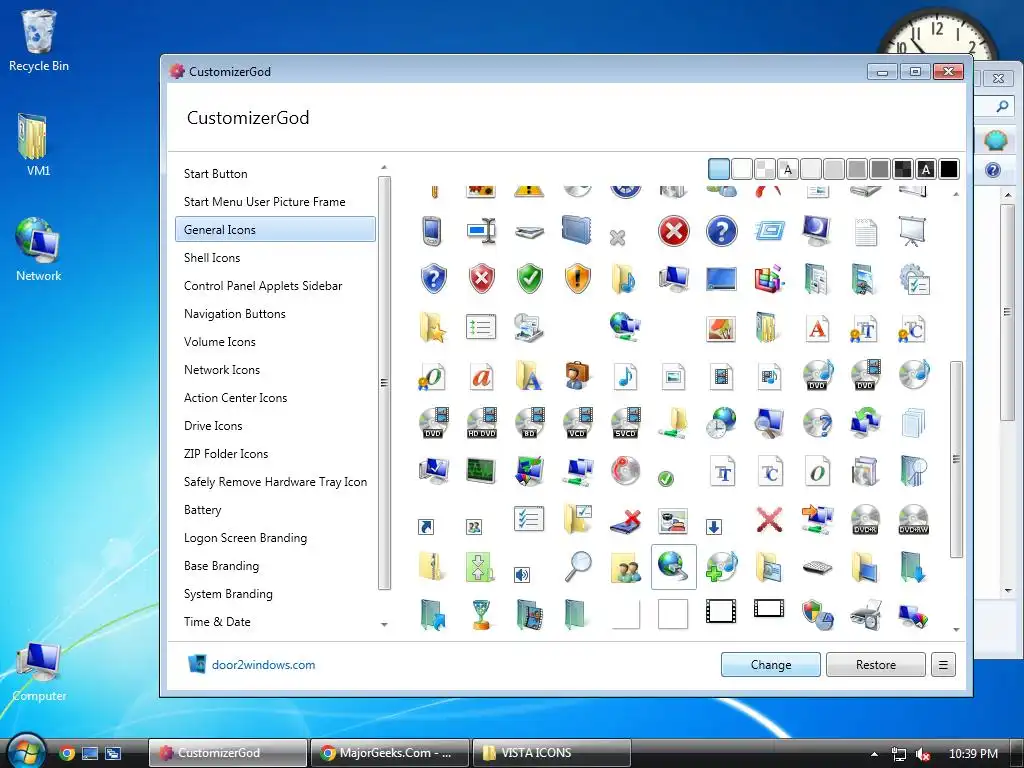Screen dimensions: 1024x768
Task: Switch to VISTA ICONS taskbar window
Action: [551, 753]
